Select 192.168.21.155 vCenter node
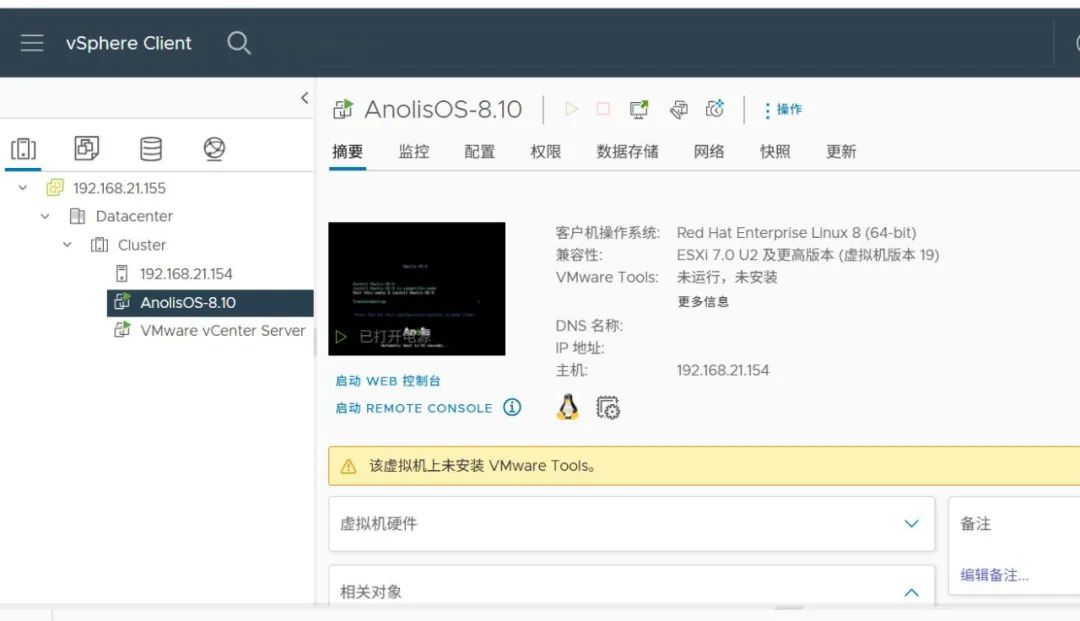The height and width of the screenshot is (621, 1080). [119, 188]
